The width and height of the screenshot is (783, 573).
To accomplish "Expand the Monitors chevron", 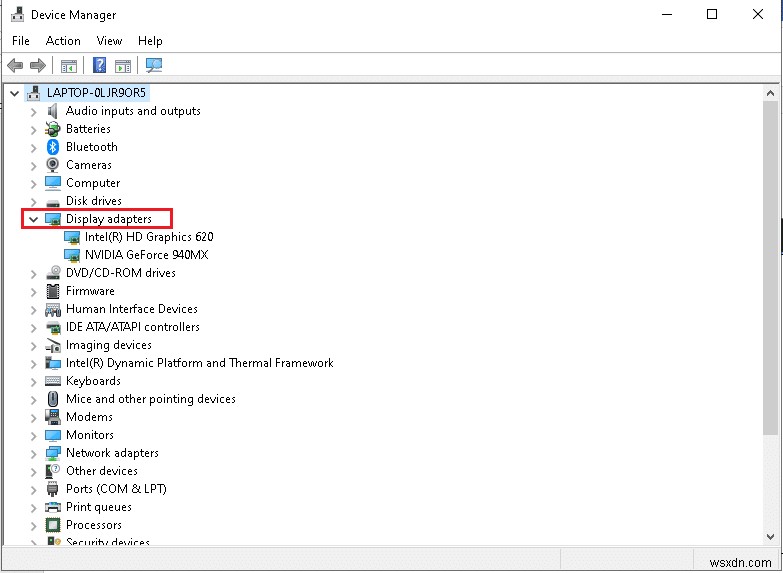I will (33, 435).
